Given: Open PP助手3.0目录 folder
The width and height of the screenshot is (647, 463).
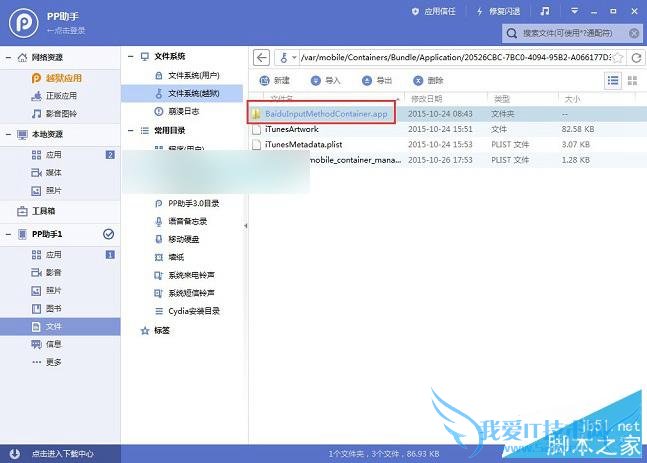Looking at the screenshot, I should tap(187, 203).
